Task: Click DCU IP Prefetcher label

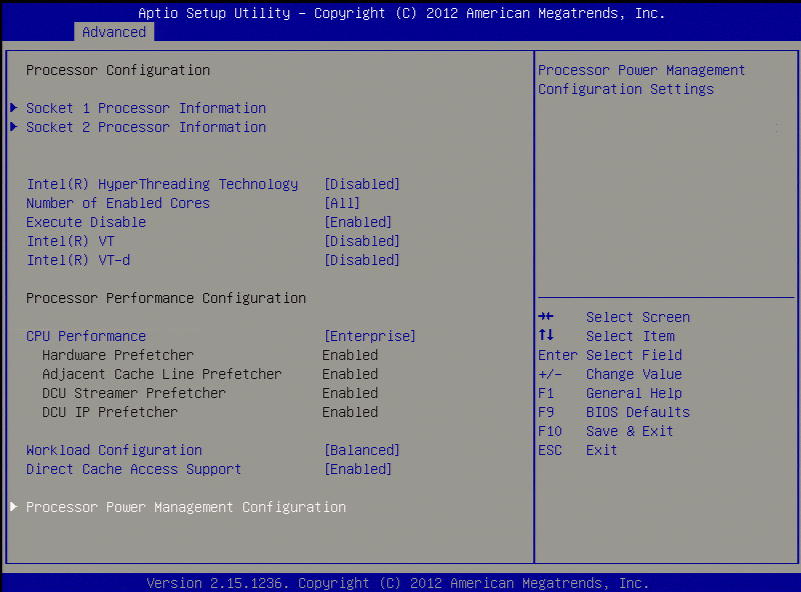Action: click(x=110, y=412)
